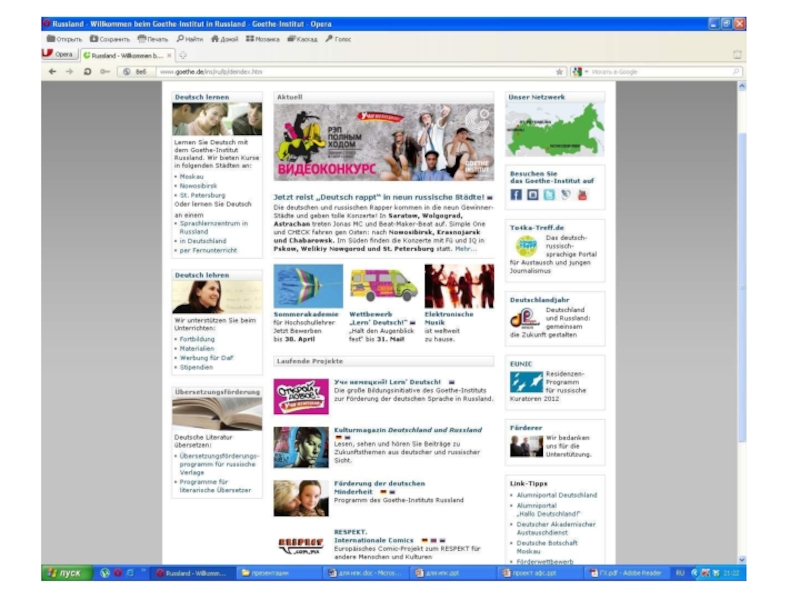Image resolution: width=800 pixels, height=600 pixels.
Task: Click the Веб security badge in address bar
Action: pyautogui.click(x=135, y=72)
